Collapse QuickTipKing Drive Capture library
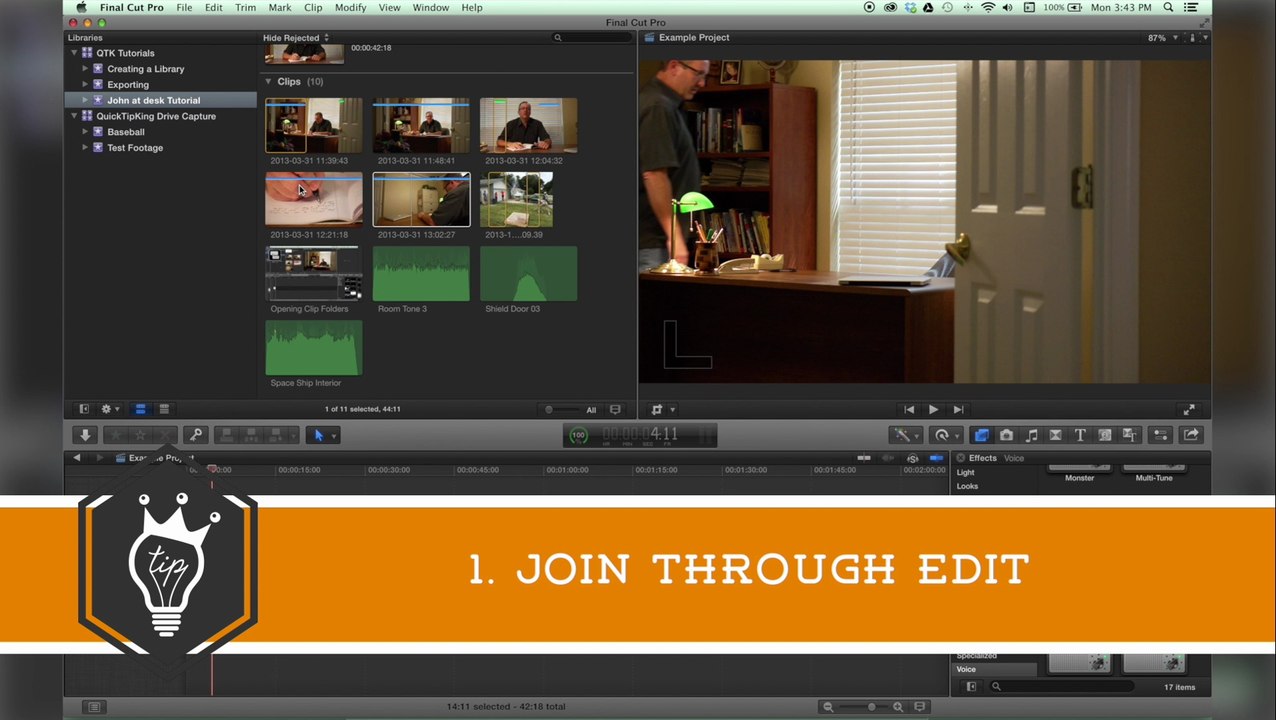This screenshot has height=720, width=1276. coord(74,116)
